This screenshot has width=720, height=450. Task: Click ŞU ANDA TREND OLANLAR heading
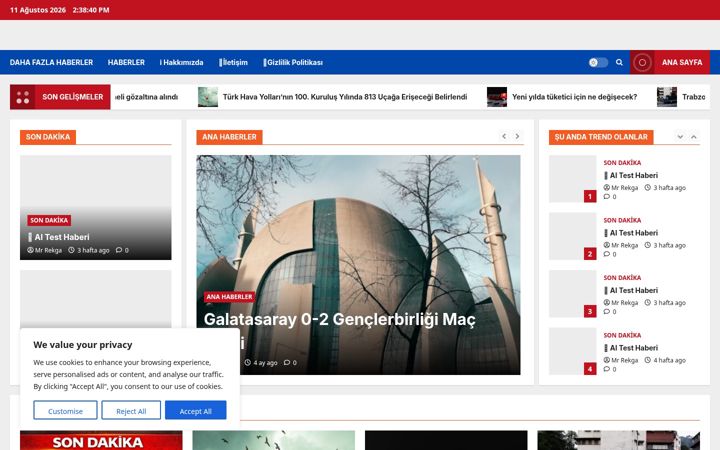point(601,137)
